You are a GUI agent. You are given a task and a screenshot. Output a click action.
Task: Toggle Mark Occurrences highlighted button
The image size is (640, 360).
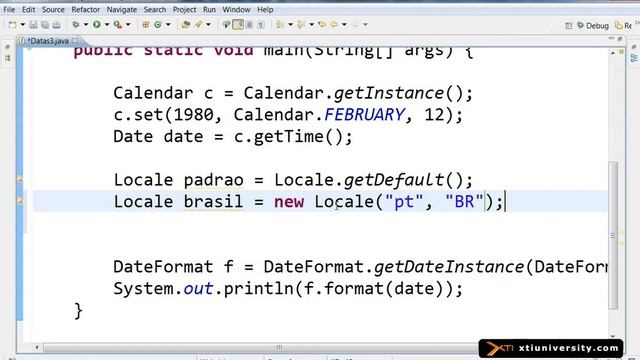pyautogui.click(x=238, y=25)
